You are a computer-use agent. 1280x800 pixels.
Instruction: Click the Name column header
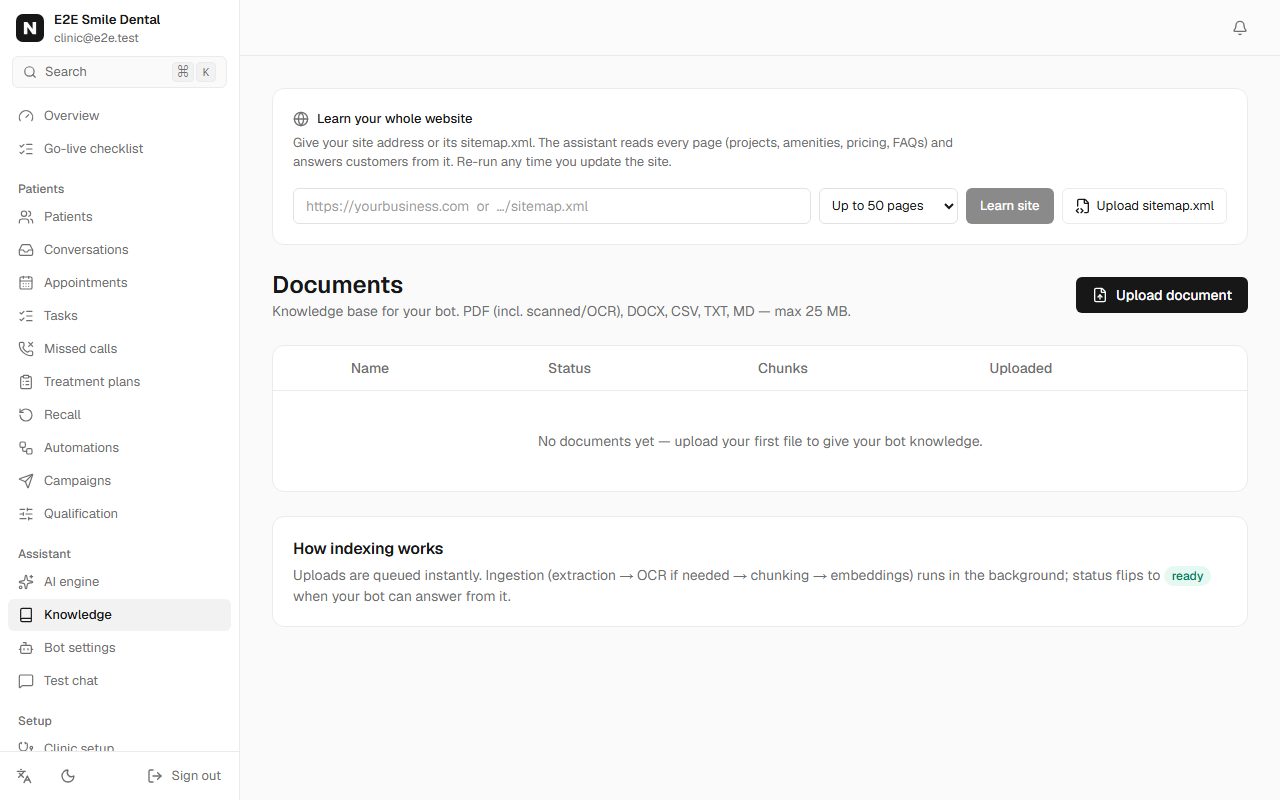coord(370,368)
